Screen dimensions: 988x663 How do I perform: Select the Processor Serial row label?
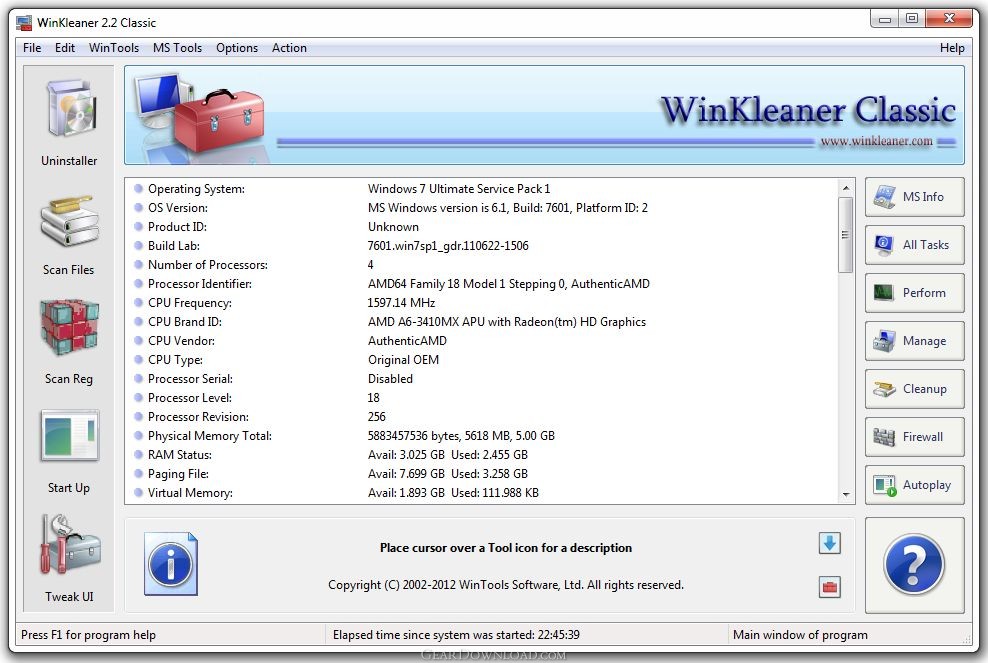click(190, 379)
